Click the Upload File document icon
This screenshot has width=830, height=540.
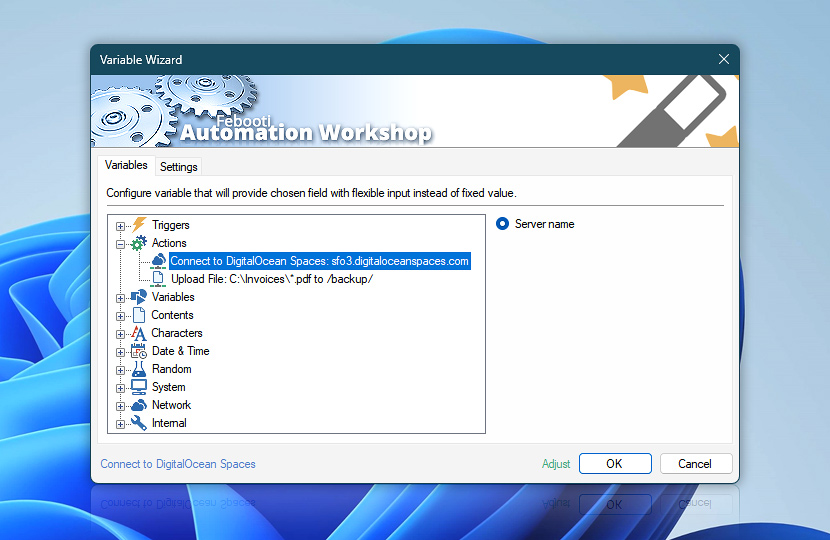[x=158, y=278]
